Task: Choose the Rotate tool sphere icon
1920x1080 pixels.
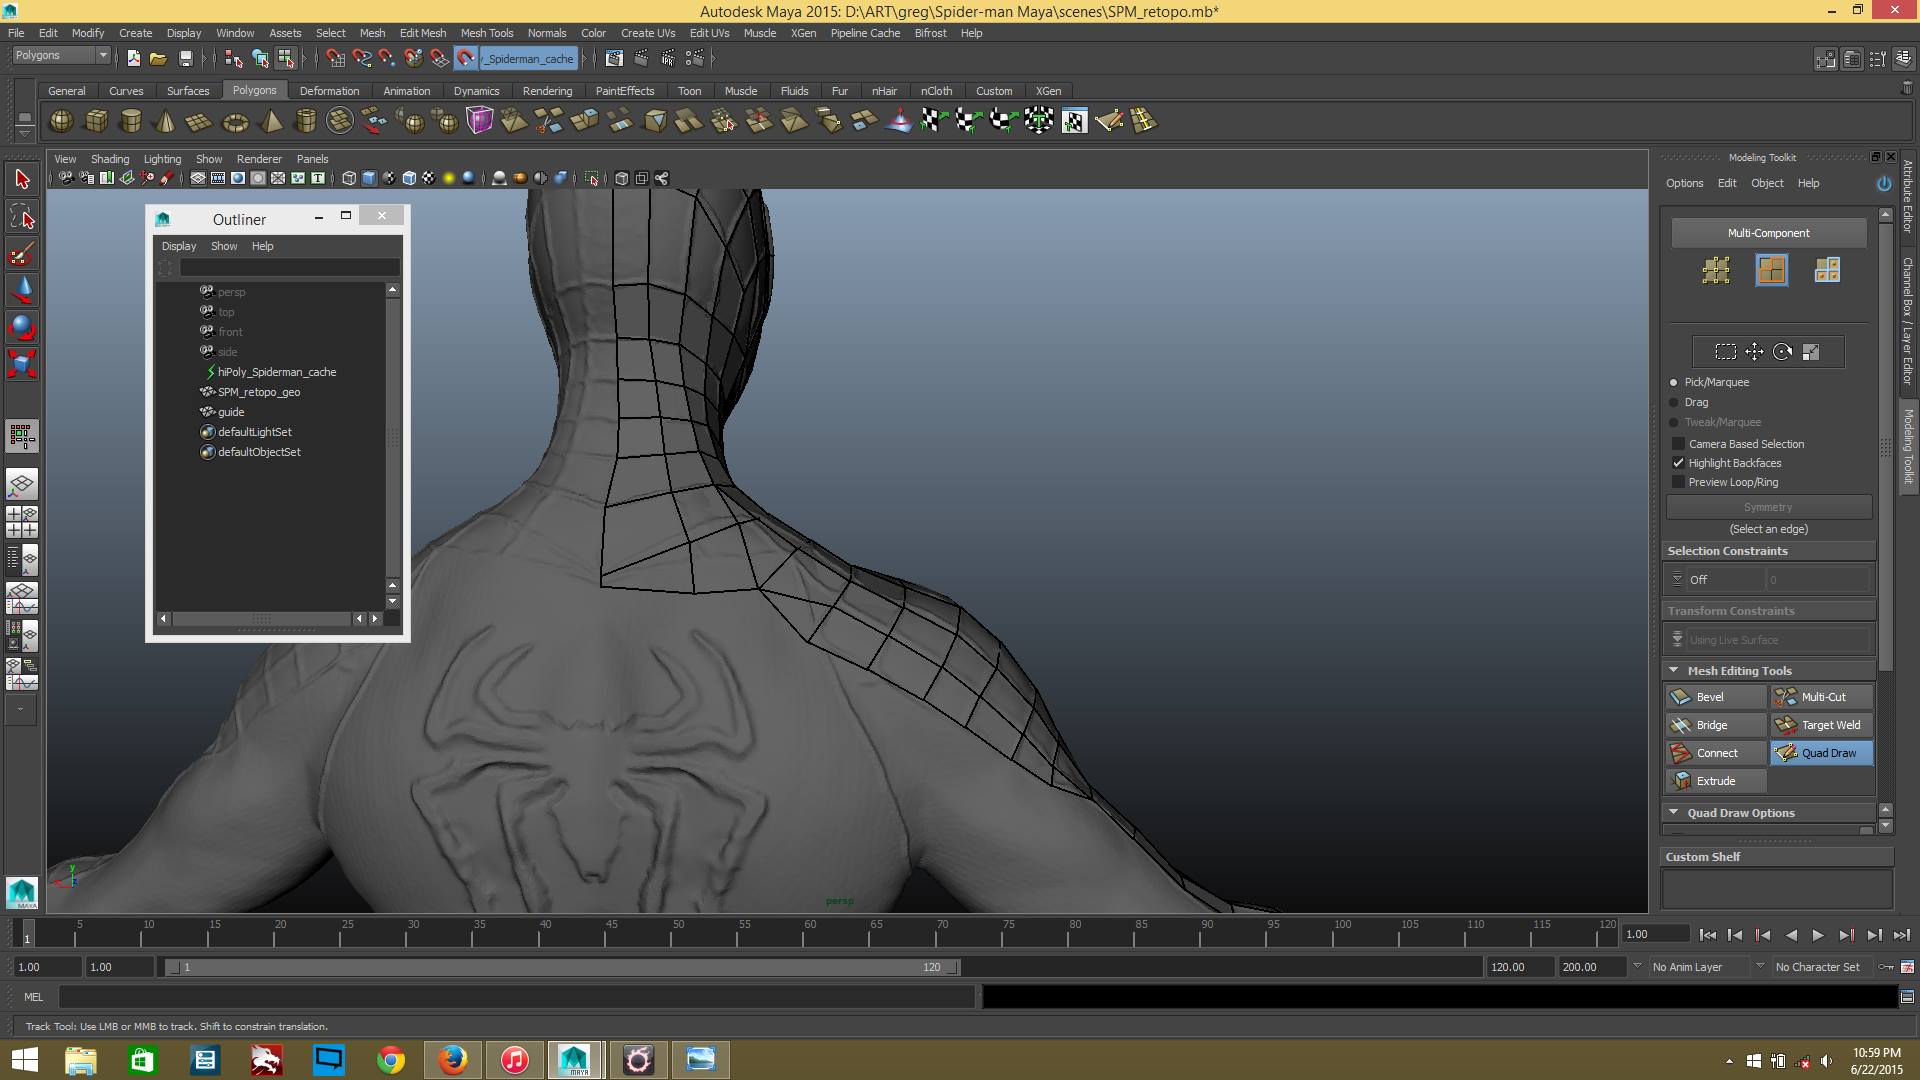Action: click(x=22, y=328)
